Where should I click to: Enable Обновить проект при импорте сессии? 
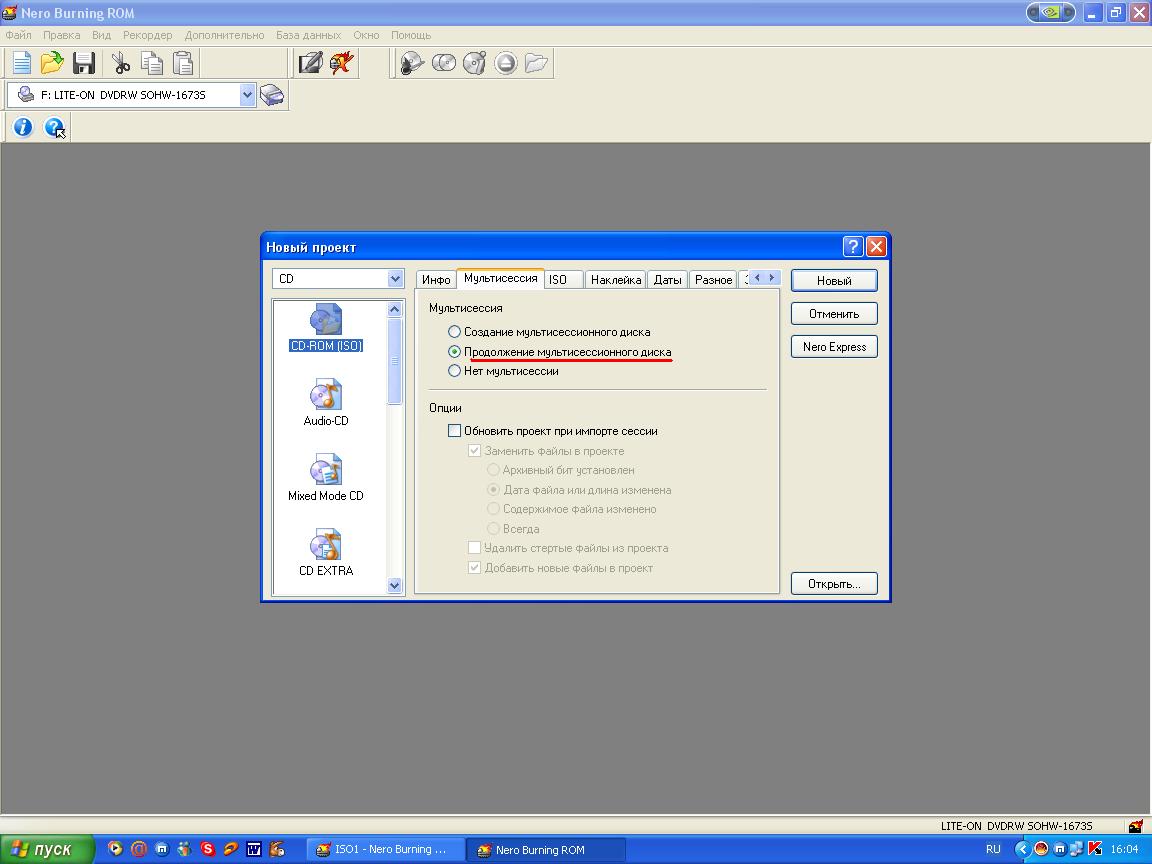pyautogui.click(x=455, y=431)
